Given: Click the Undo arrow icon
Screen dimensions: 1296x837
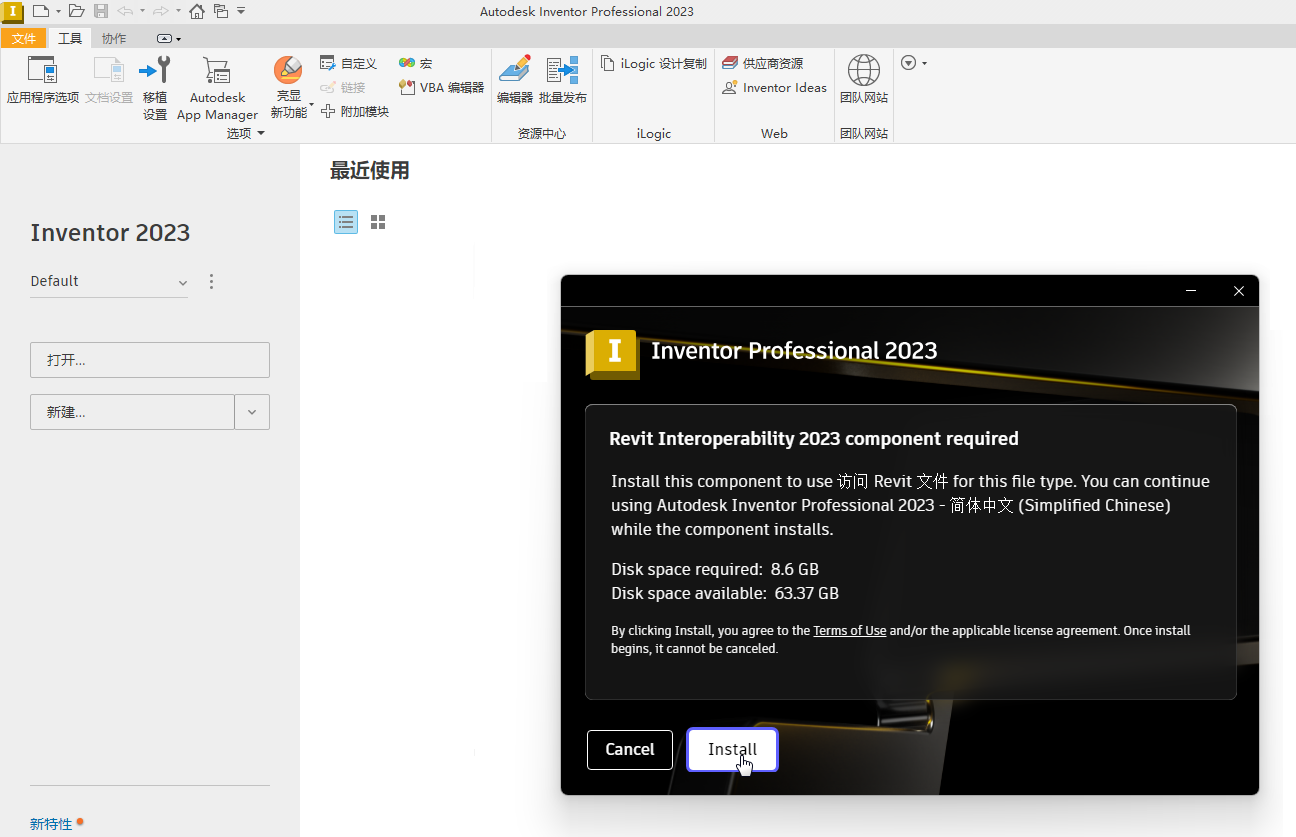Looking at the screenshot, I should click(x=125, y=11).
